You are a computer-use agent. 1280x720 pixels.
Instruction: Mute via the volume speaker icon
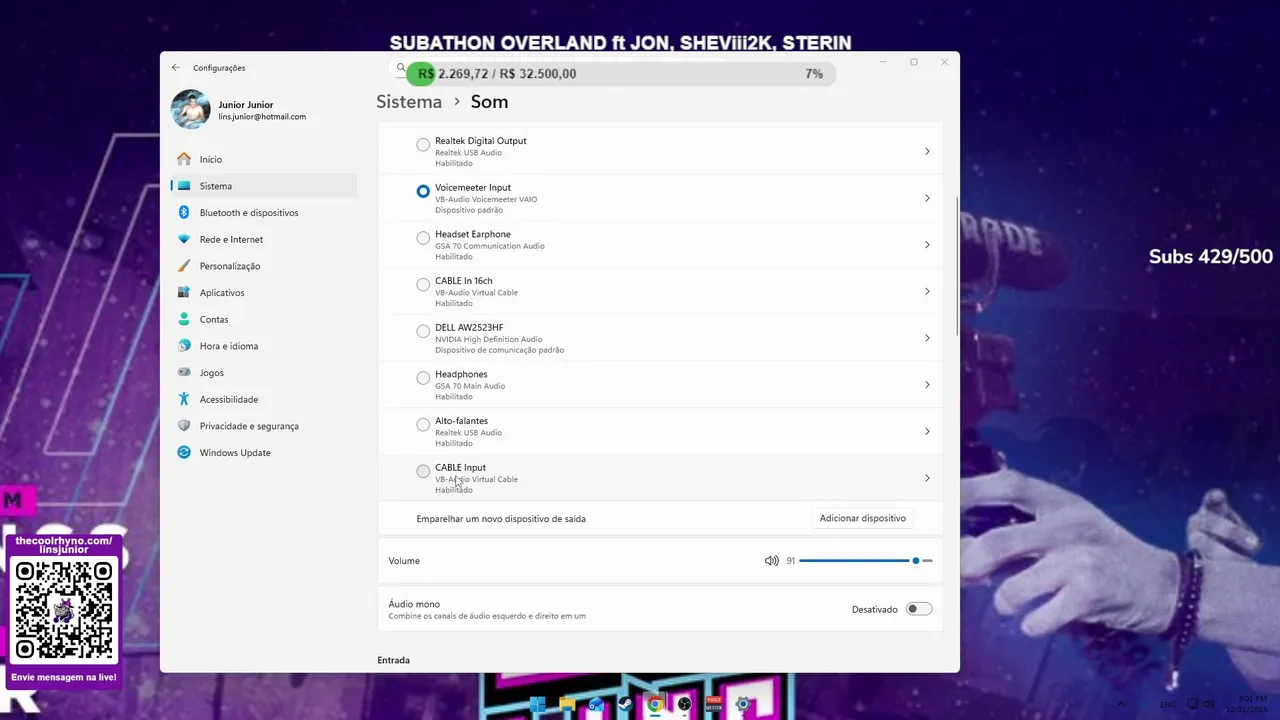click(771, 561)
